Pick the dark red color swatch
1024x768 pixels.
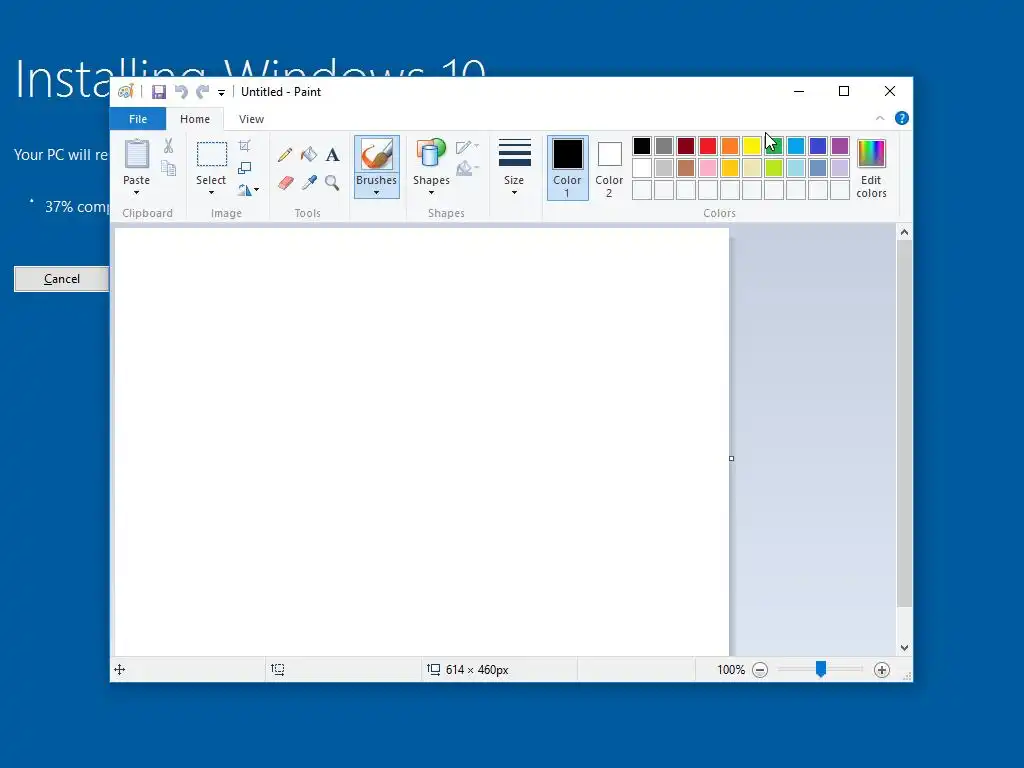(686, 146)
